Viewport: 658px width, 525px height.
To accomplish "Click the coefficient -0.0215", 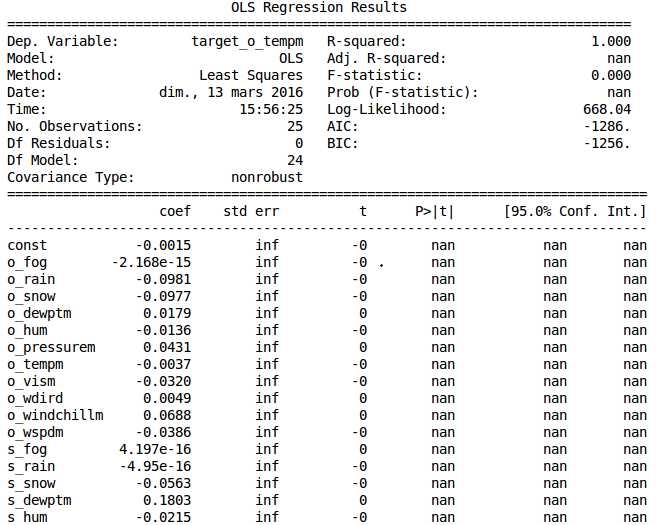I will pyautogui.click(x=163, y=517).
